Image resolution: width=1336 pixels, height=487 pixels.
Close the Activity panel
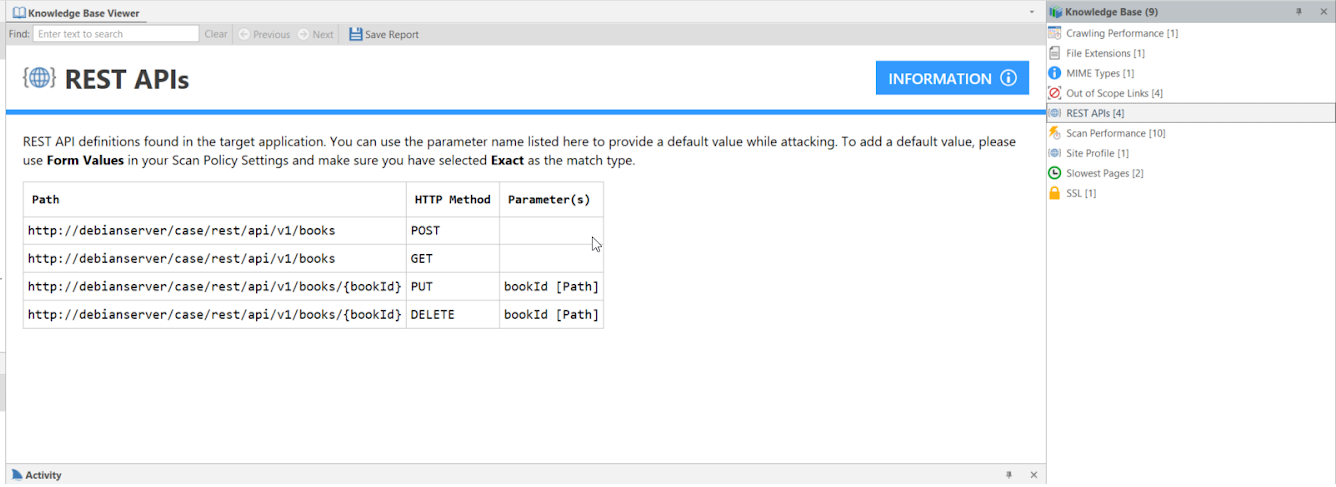pyautogui.click(x=1034, y=475)
